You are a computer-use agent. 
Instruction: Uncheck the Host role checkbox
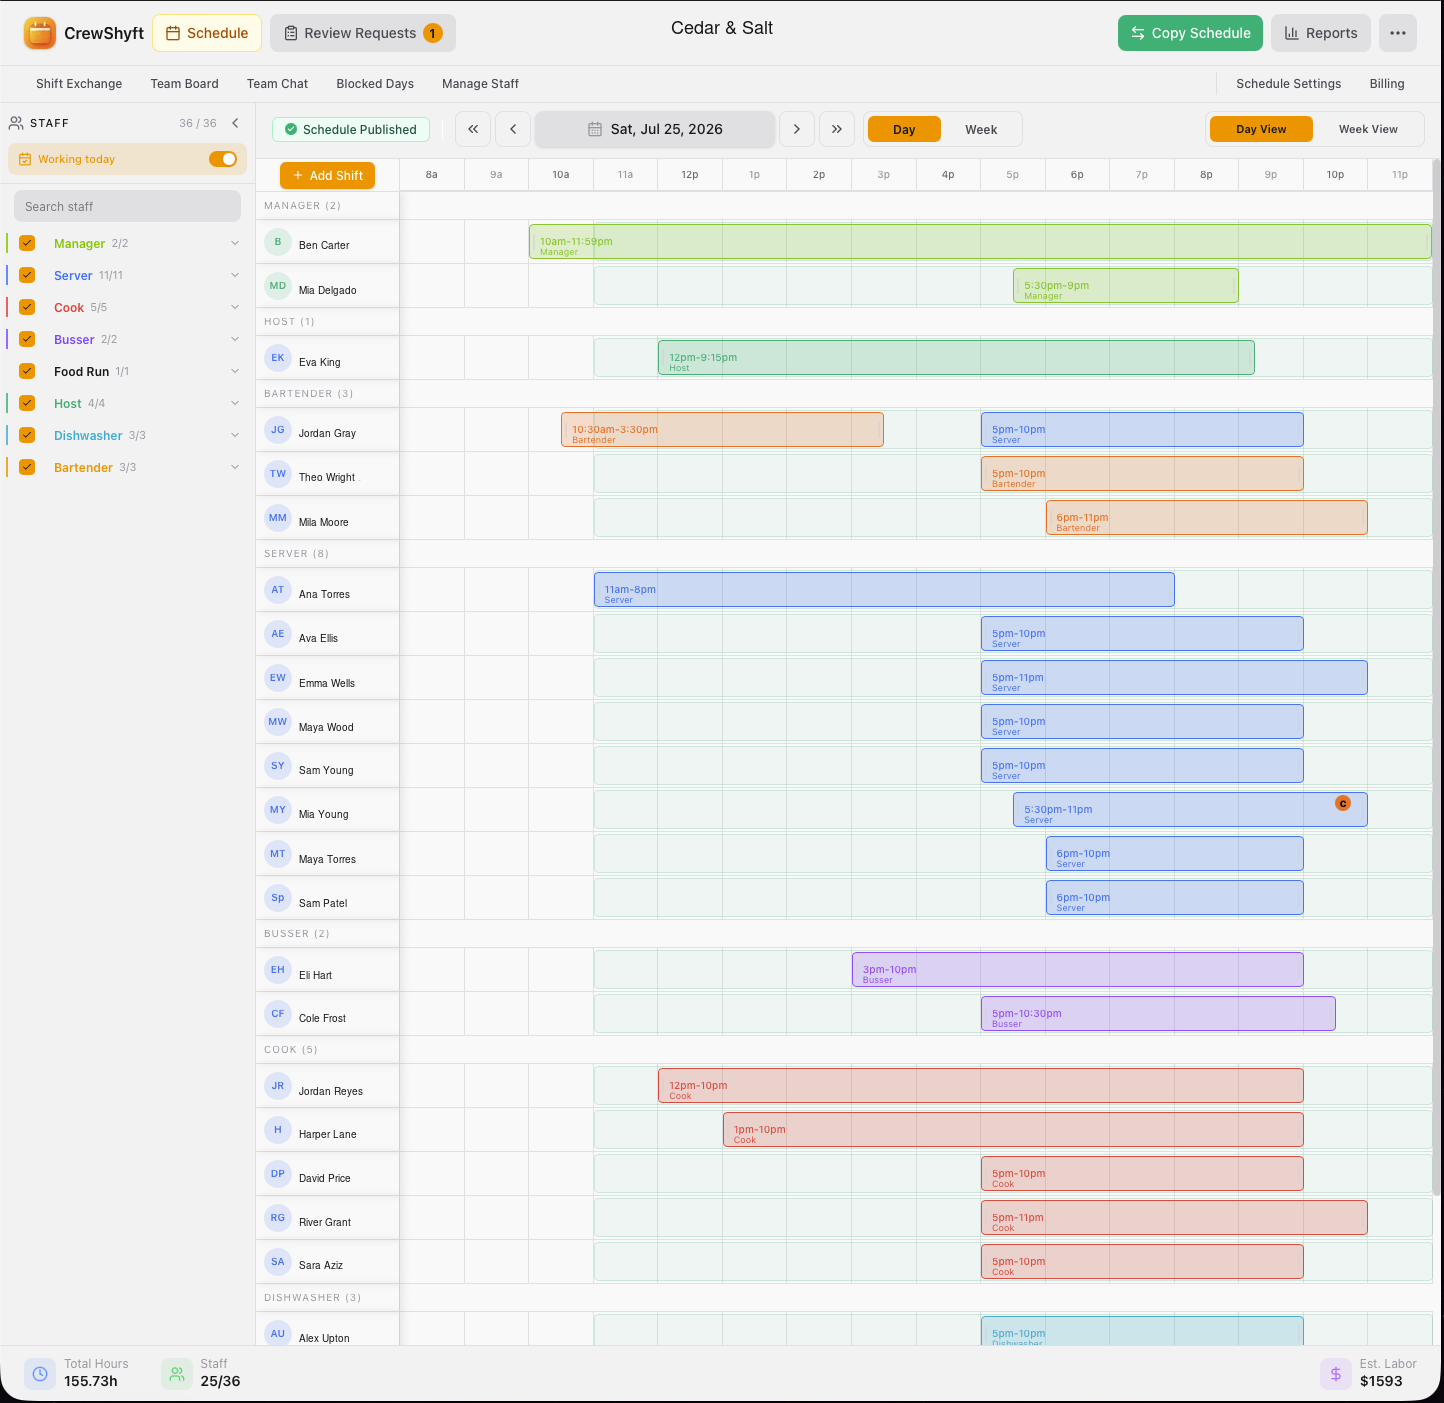tap(27, 403)
